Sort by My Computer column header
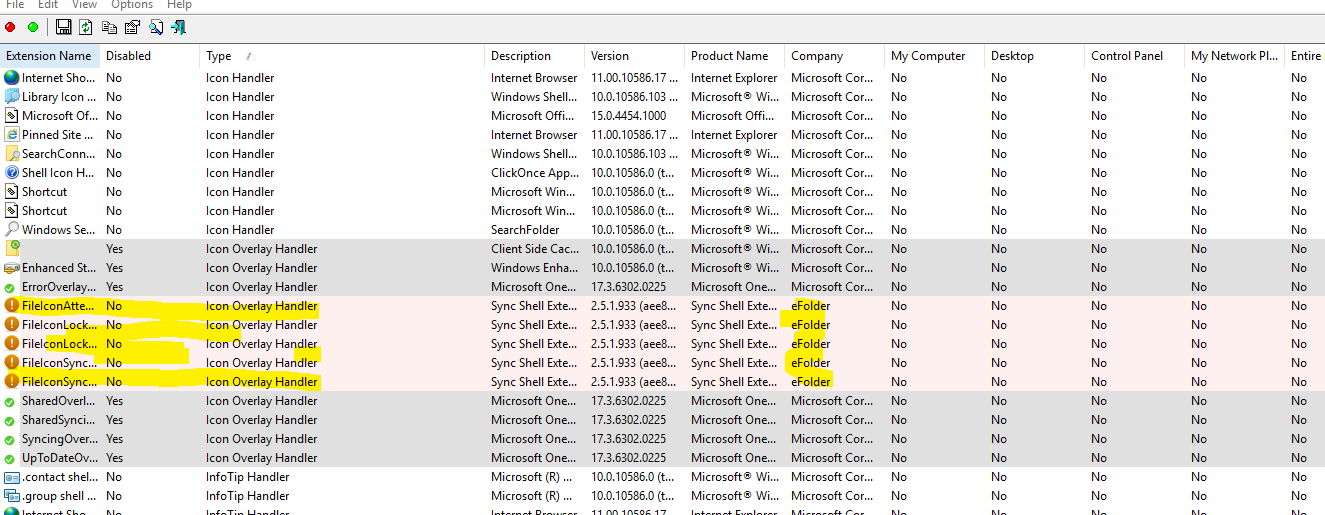 [x=935, y=56]
